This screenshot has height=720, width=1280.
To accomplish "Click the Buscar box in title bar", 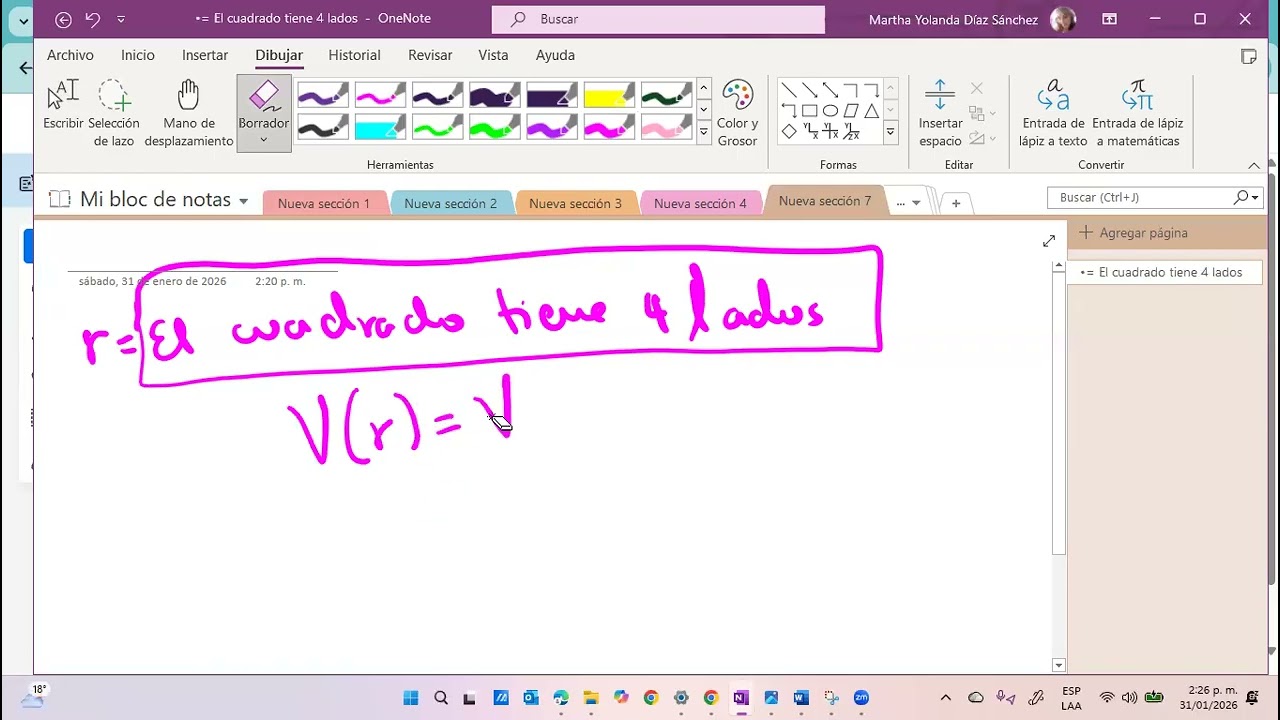I will click(x=658, y=19).
